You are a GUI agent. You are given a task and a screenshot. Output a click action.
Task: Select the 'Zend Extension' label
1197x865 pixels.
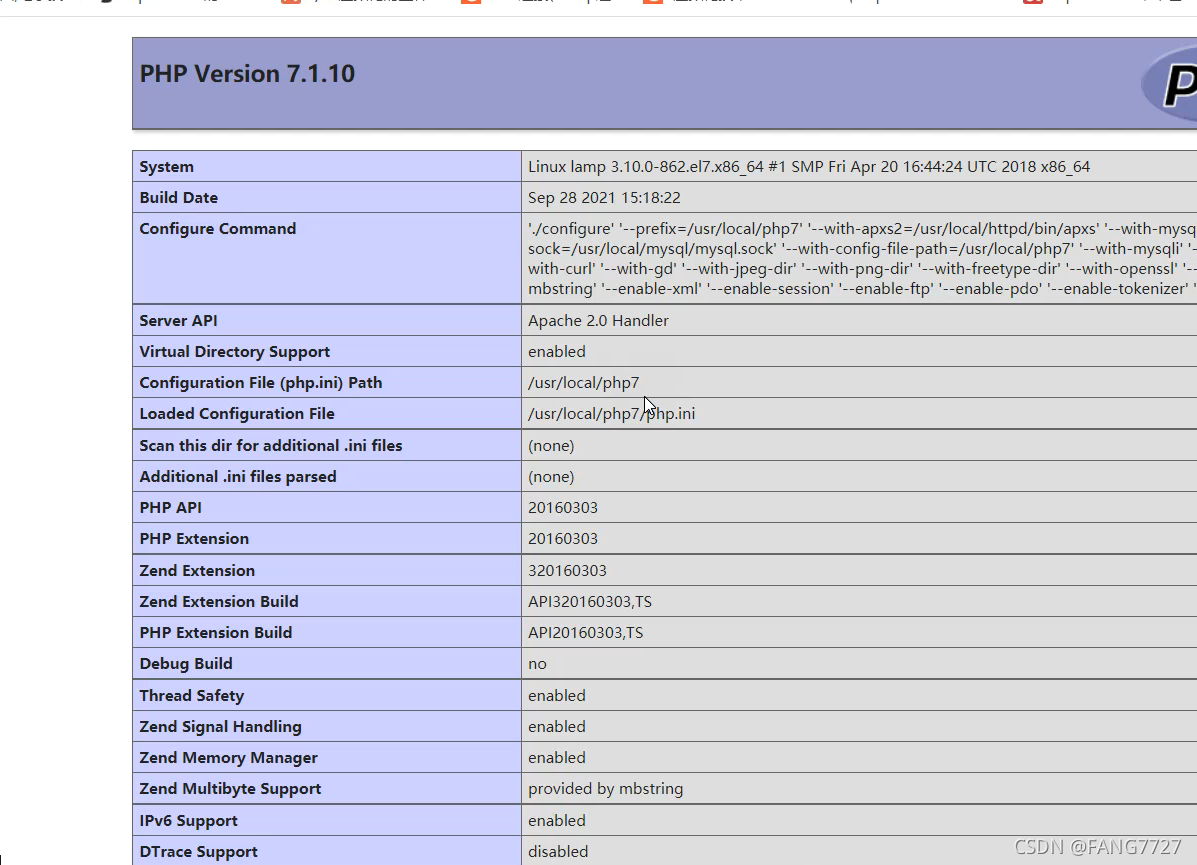[197, 571]
